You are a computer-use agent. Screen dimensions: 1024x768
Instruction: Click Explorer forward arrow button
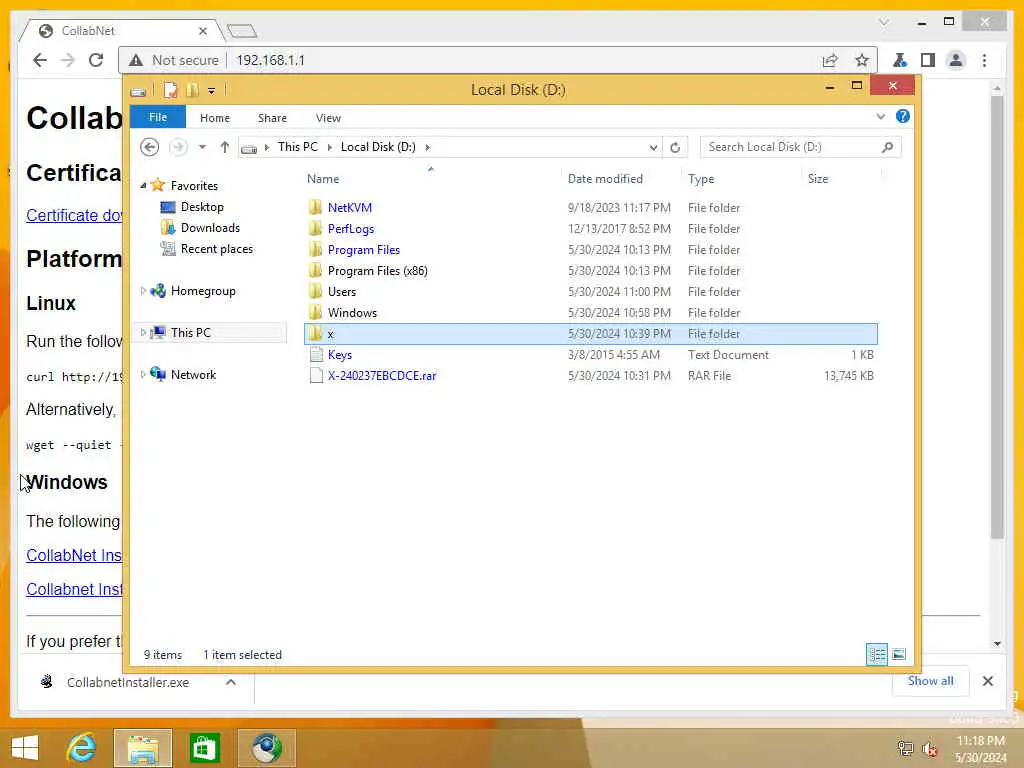click(x=178, y=147)
